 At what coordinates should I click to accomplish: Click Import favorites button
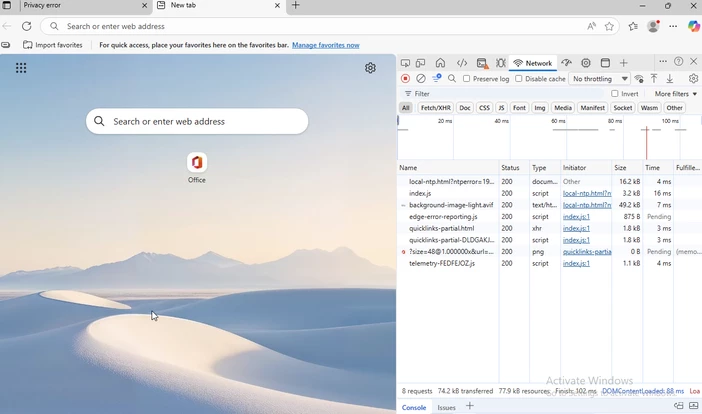coord(53,45)
